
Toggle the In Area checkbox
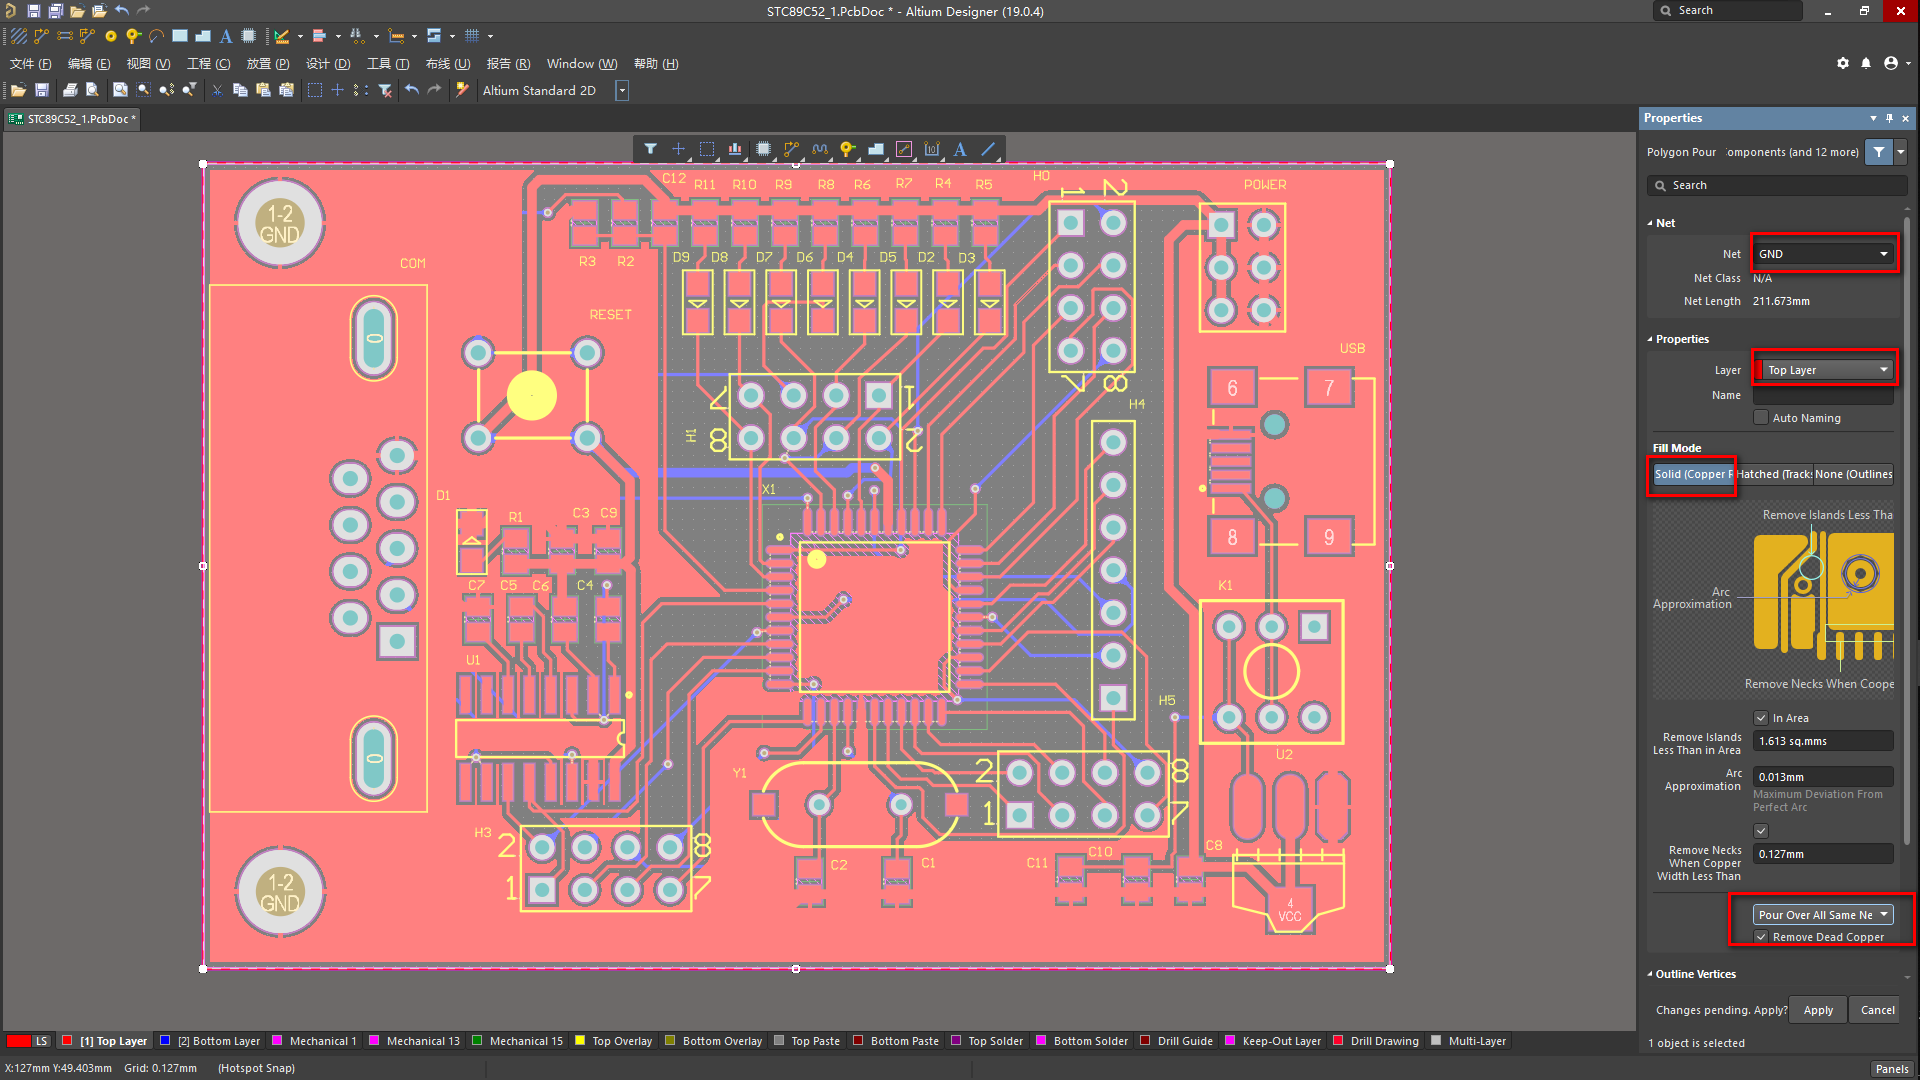tap(1761, 718)
